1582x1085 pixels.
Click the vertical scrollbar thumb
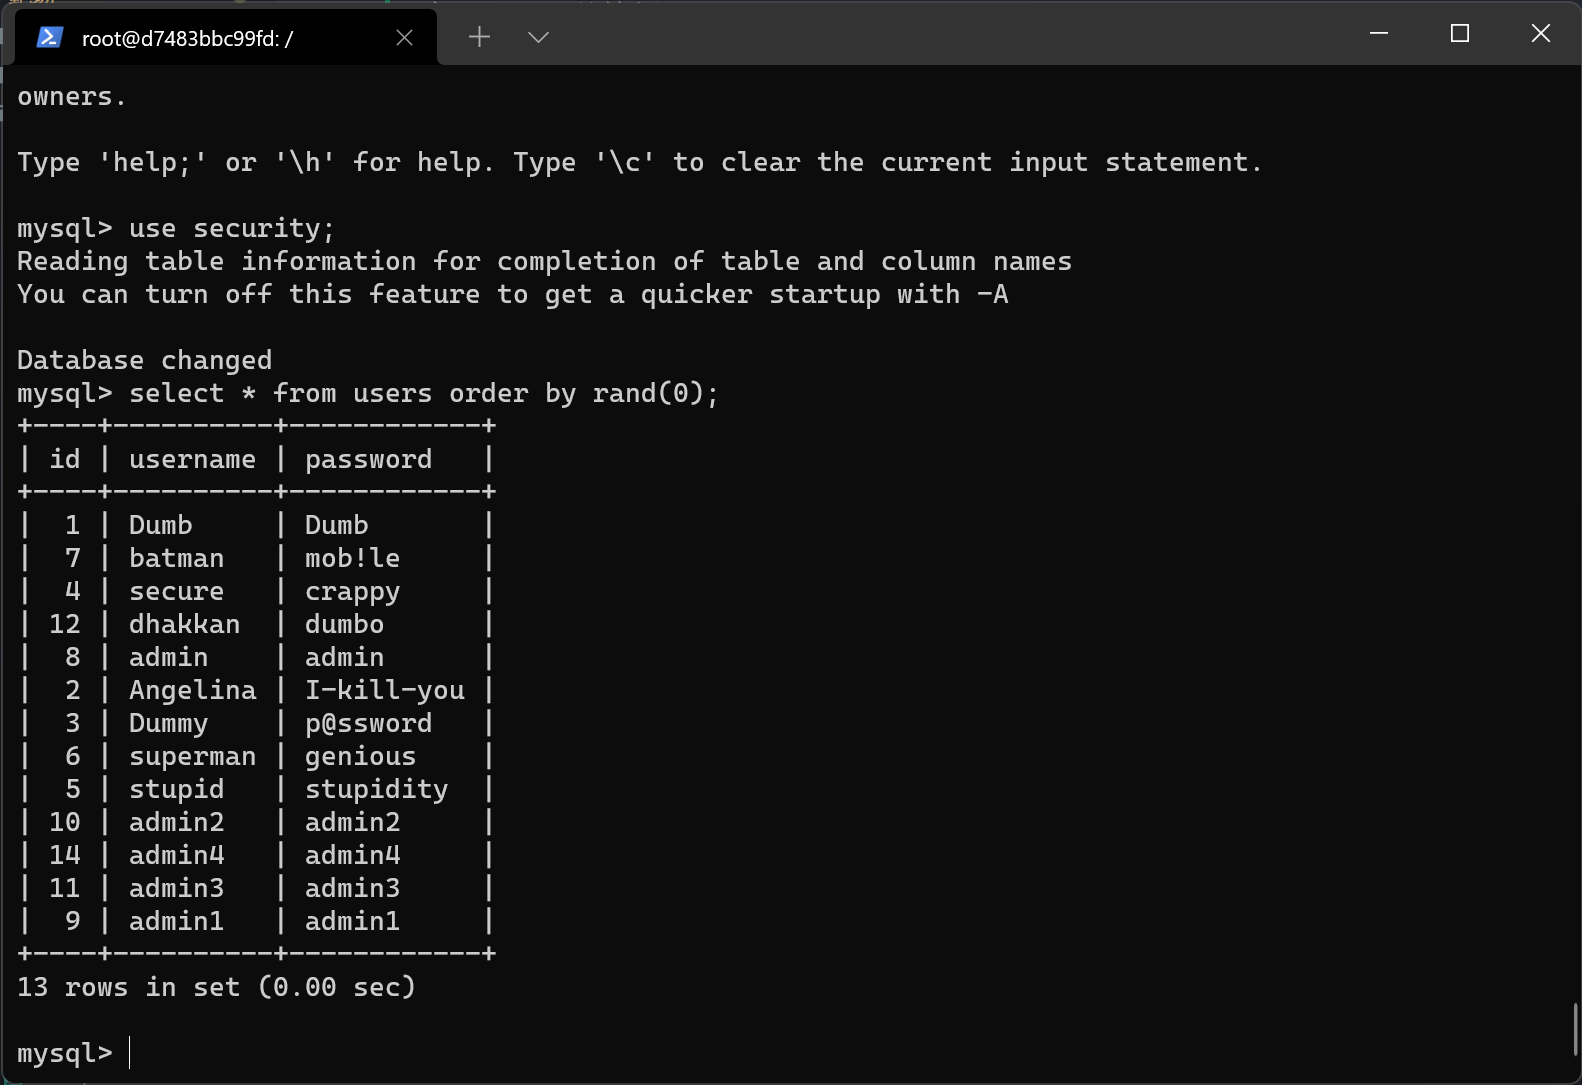pos(1575,1030)
